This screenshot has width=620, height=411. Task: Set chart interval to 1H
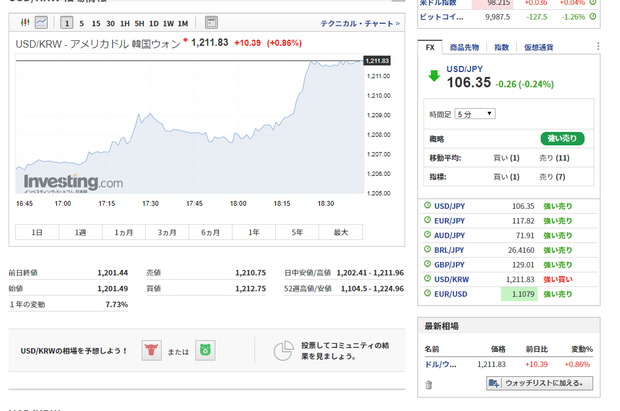click(125, 24)
